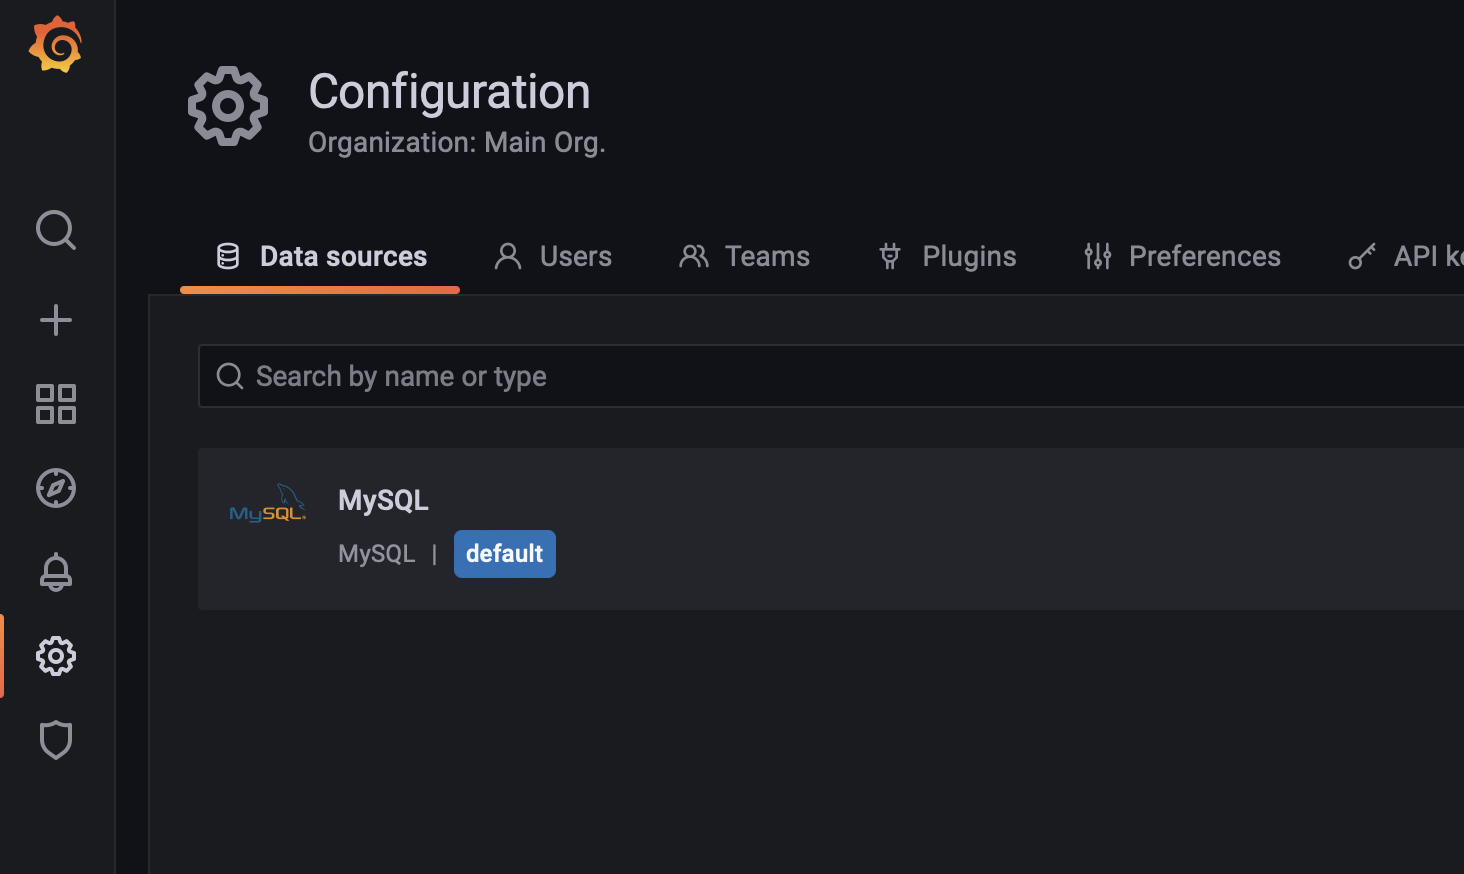Click the magnifier inside the search box
The height and width of the screenshot is (874, 1464).
(230, 376)
